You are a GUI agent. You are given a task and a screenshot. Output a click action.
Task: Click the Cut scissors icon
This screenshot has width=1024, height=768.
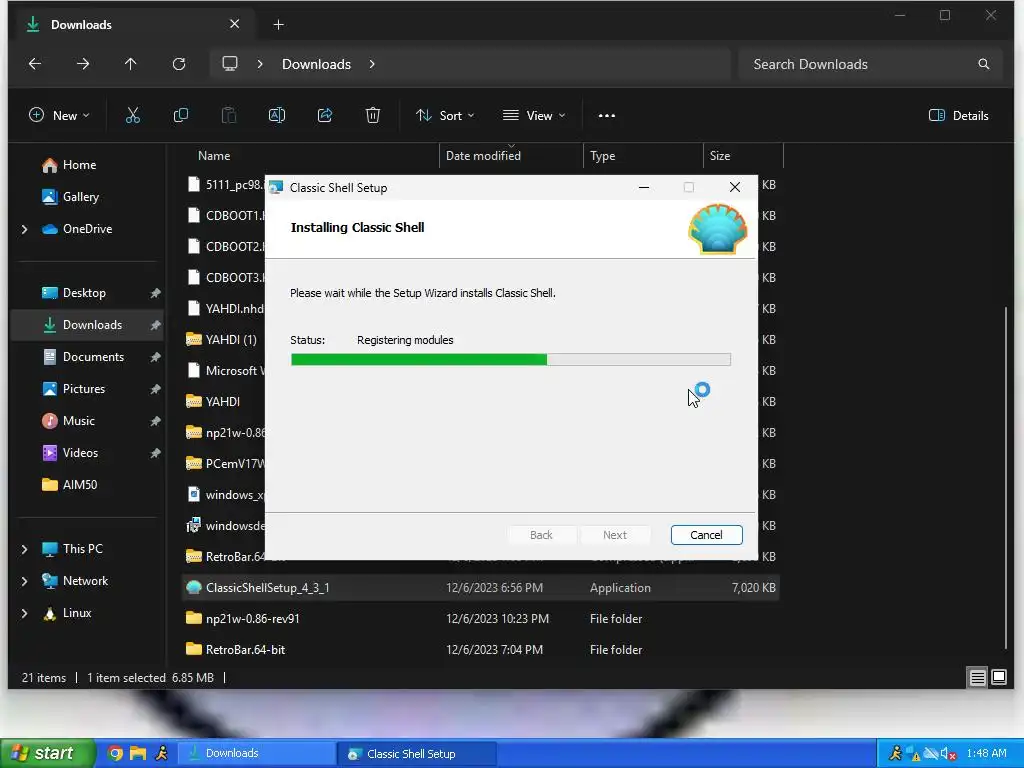coord(133,116)
